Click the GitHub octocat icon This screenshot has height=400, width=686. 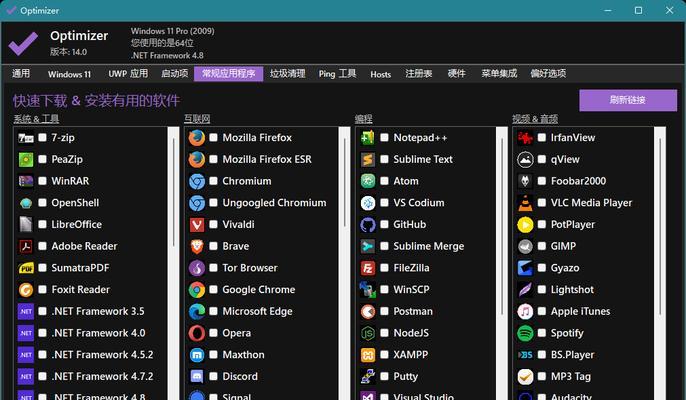pos(368,225)
